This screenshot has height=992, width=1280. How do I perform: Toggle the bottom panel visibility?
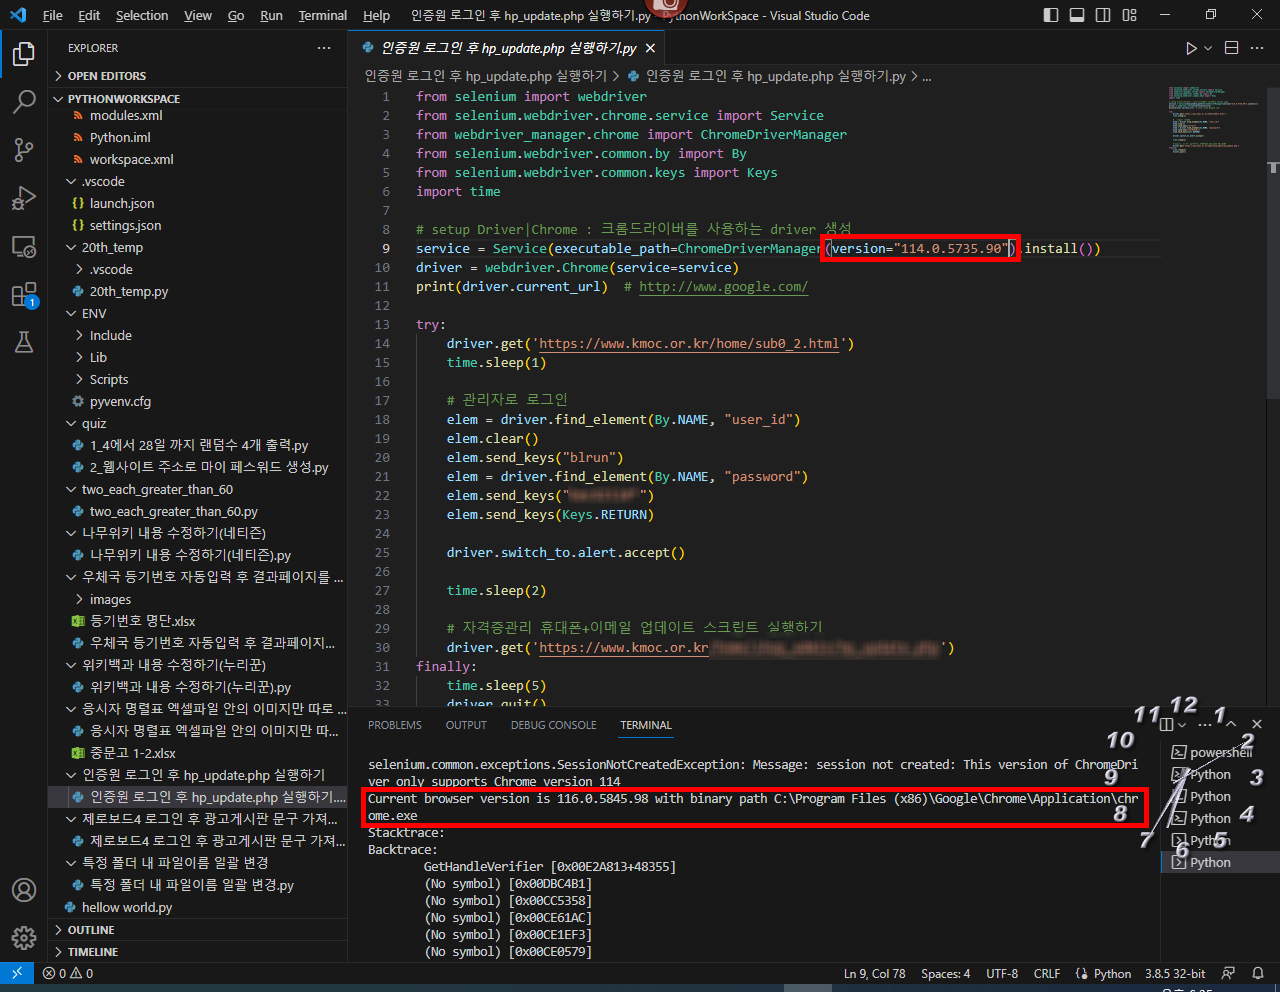(1077, 15)
